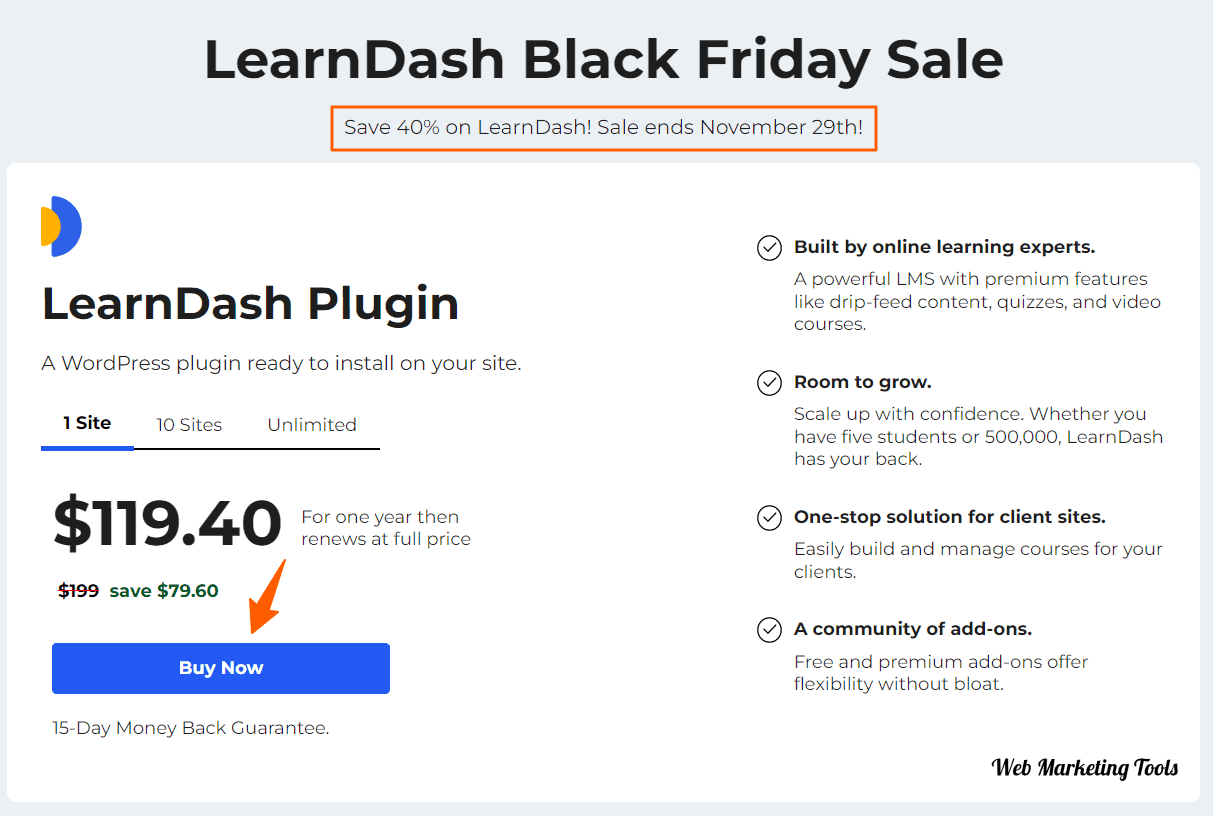Click the LearnDash logo icon

point(61,227)
